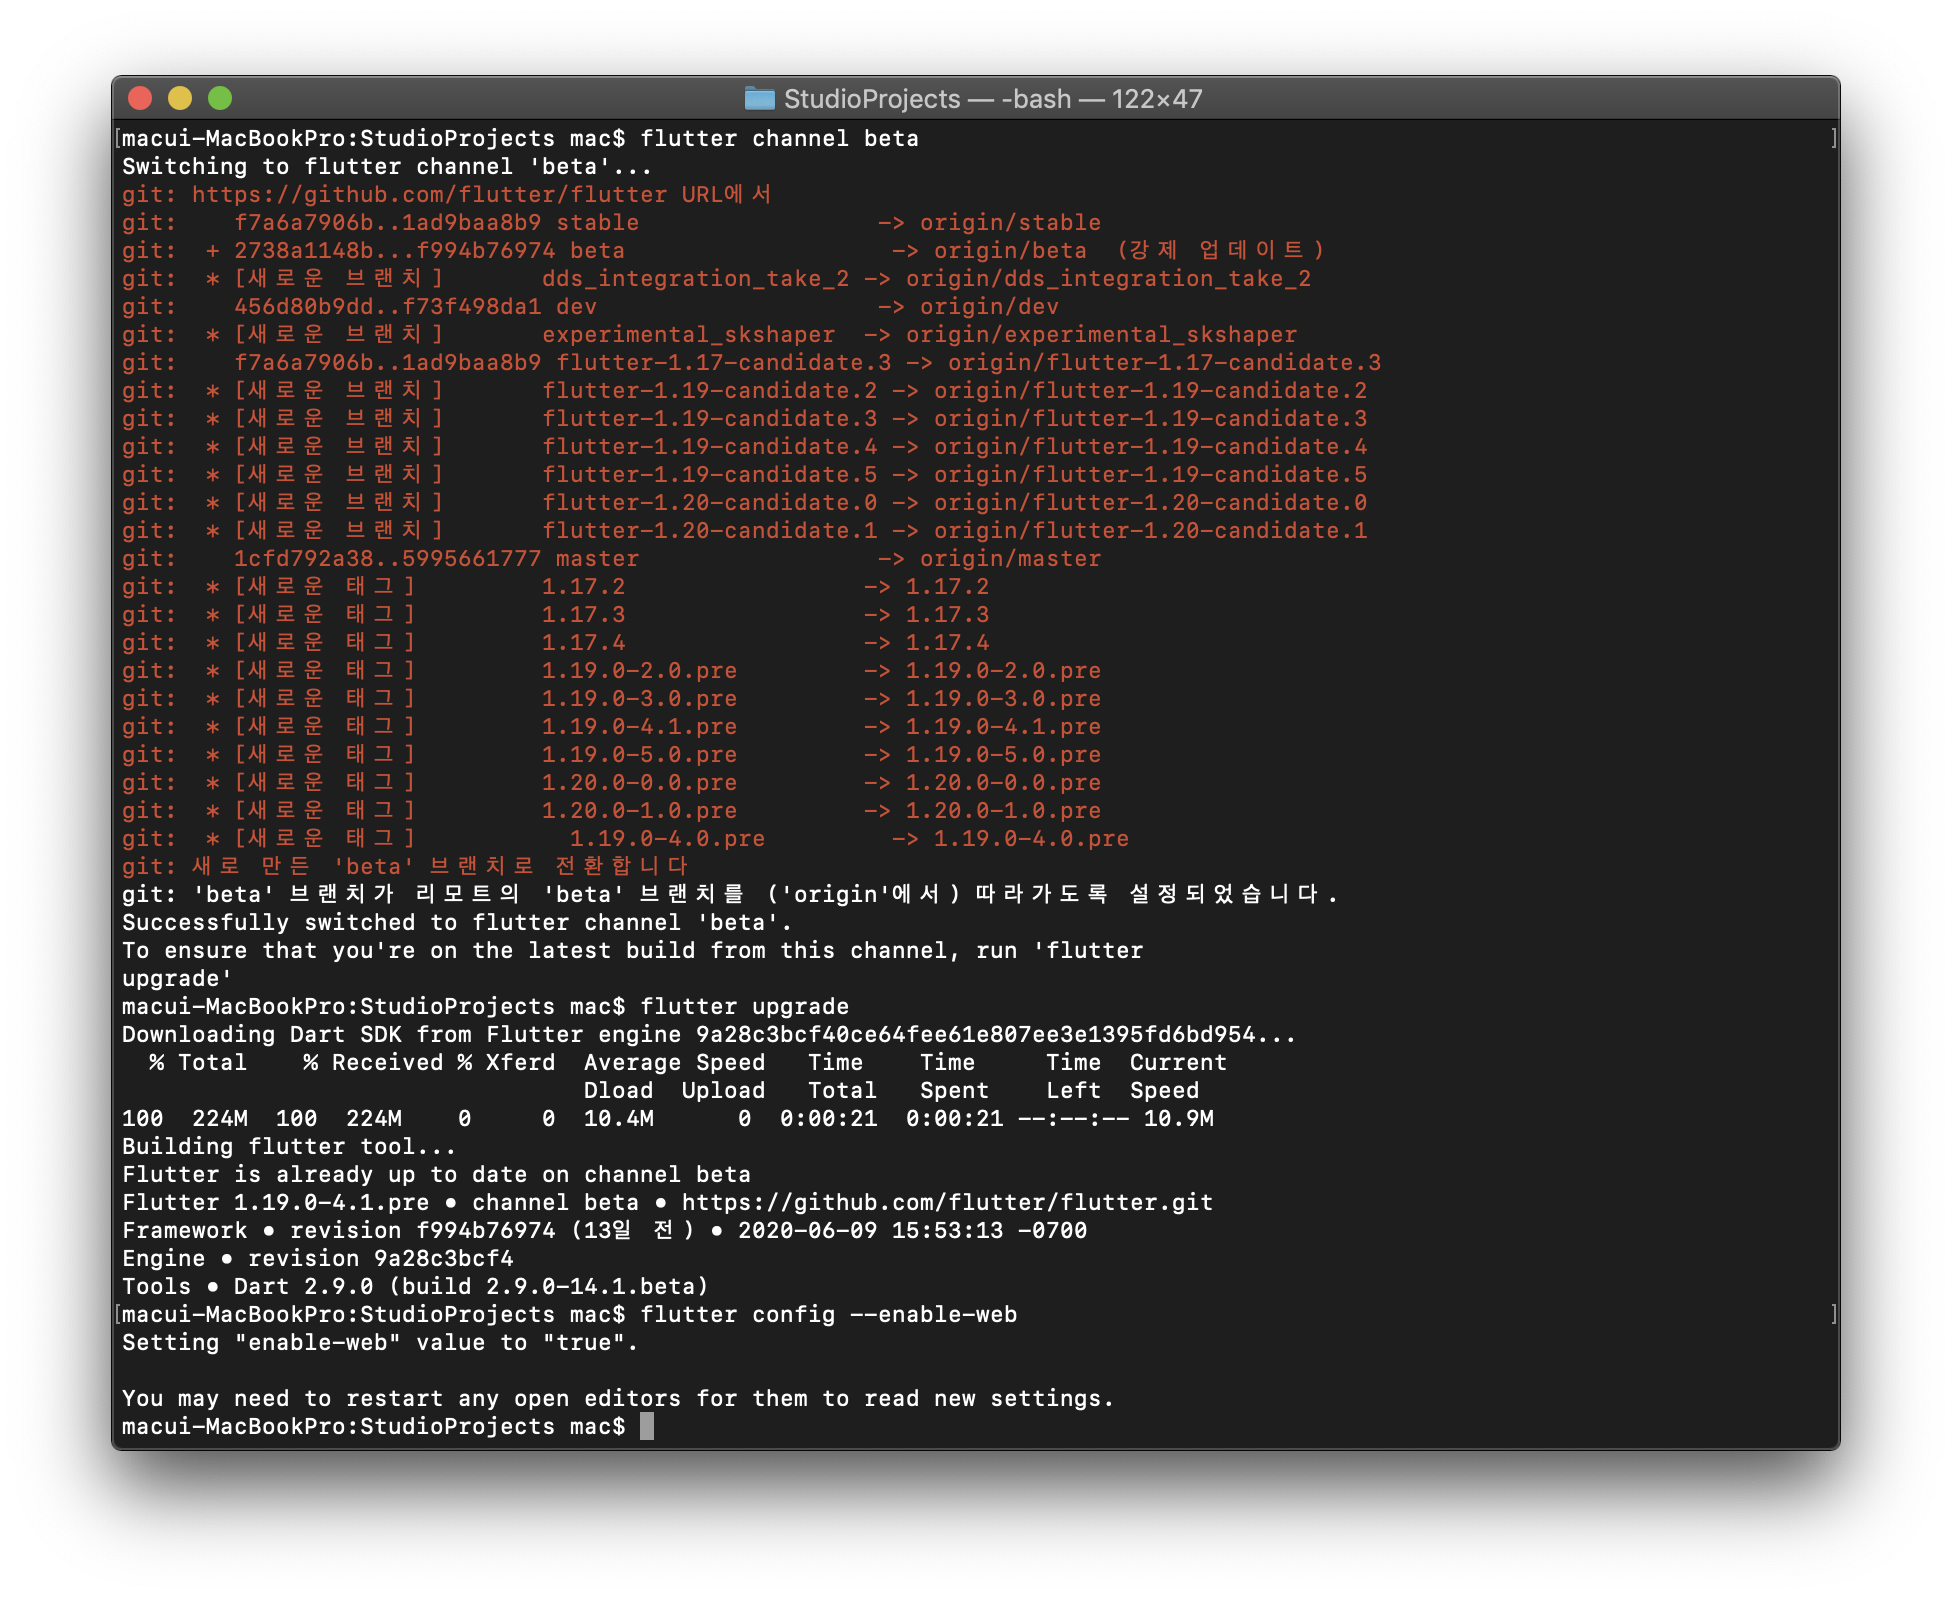Click the right bracket mark on first line
The width and height of the screenshot is (1952, 1598).
1833,139
